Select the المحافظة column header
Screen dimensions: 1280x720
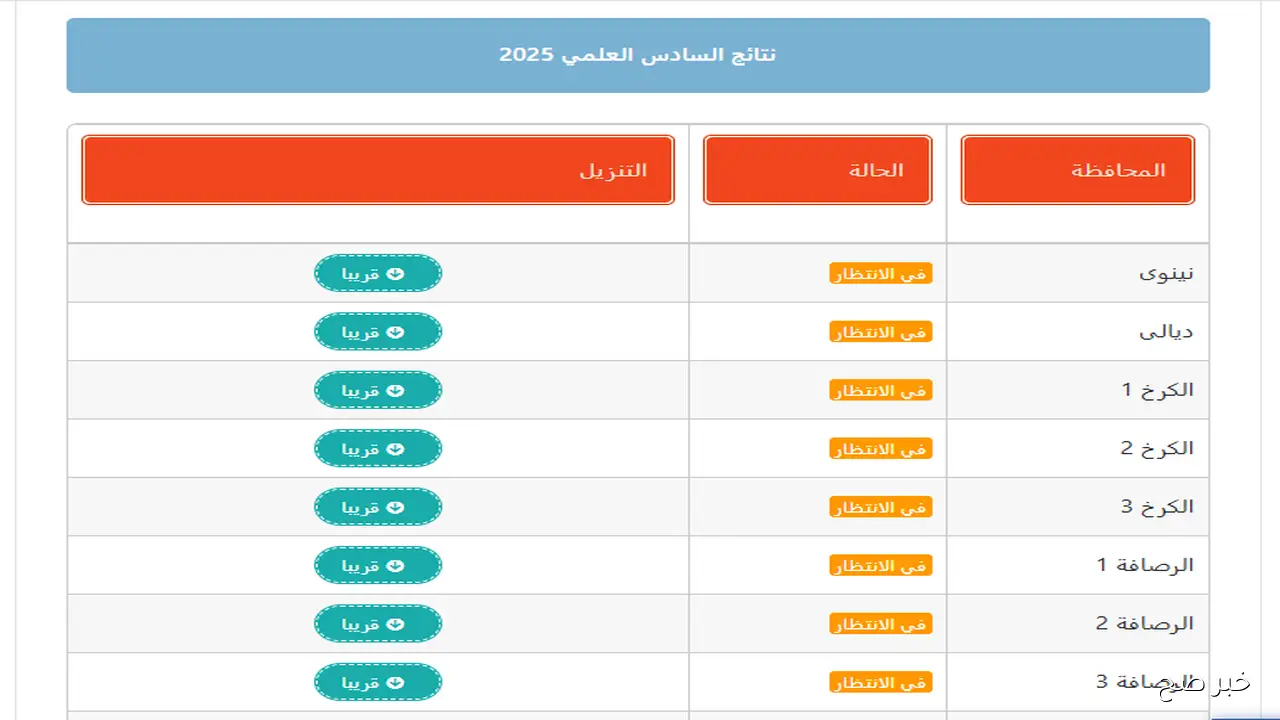(1077, 169)
